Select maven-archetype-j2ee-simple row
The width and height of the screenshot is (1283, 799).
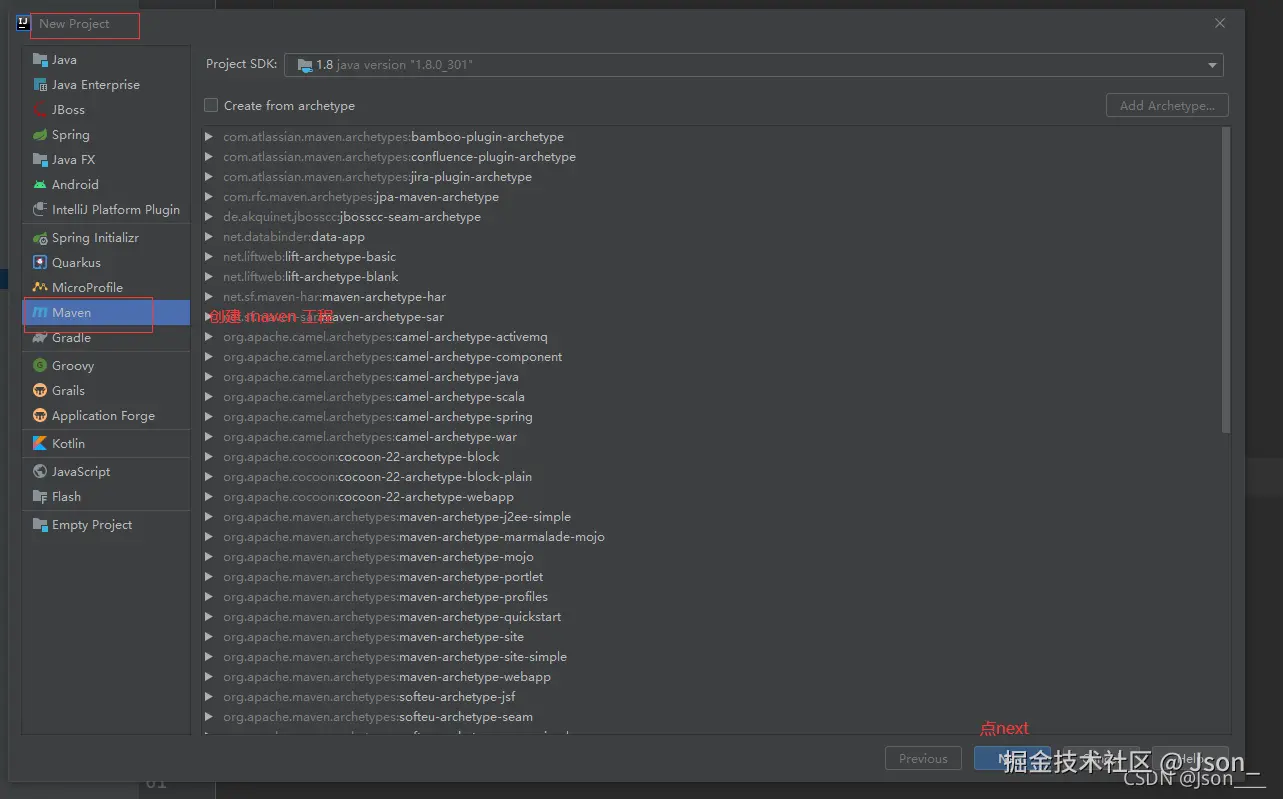click(712, 517)
